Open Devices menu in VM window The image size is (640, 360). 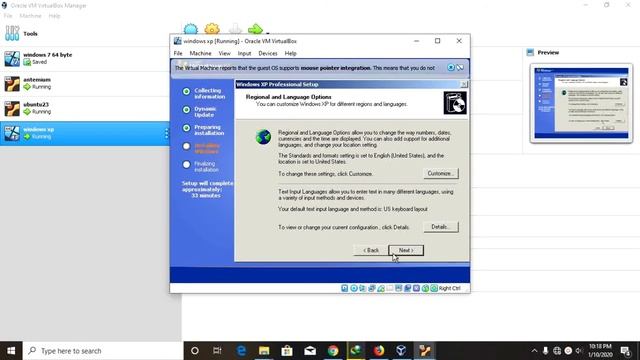pos(268,53)
